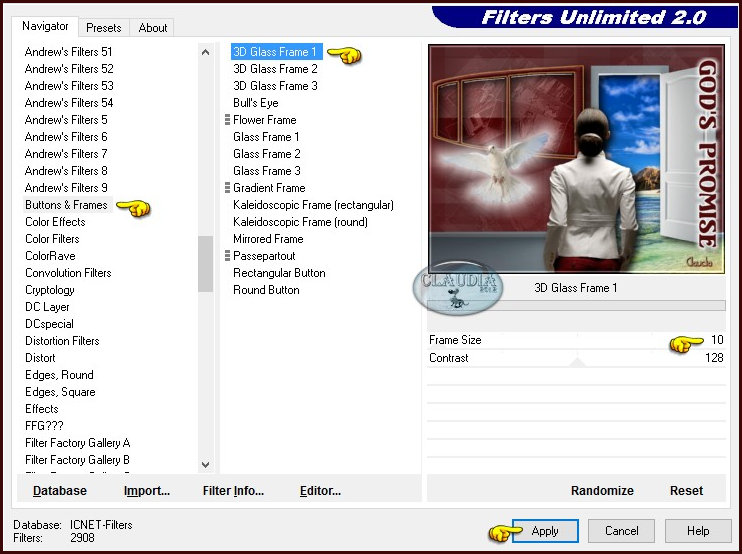Screen dimensions: 742x554
Task: Select Andrew's Filters 5 category
Action: click(66, 120)
